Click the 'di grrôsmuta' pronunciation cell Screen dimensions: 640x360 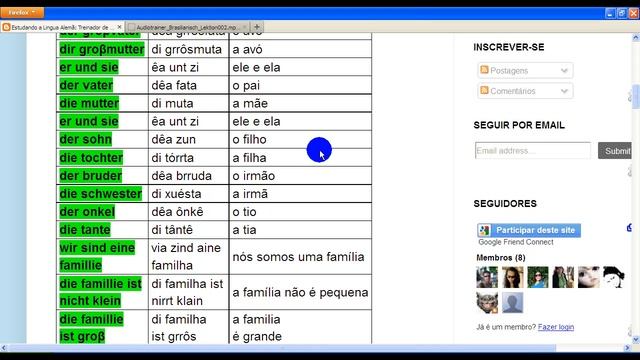(x=189, y=49)
